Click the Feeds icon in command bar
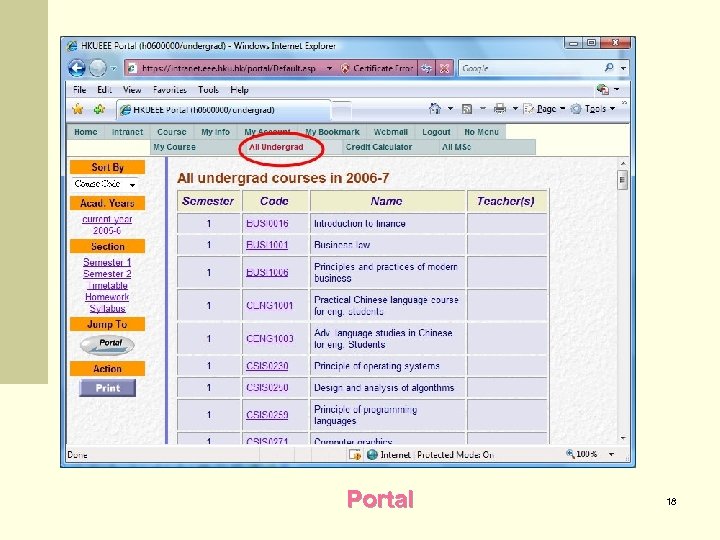 (467, 109)
